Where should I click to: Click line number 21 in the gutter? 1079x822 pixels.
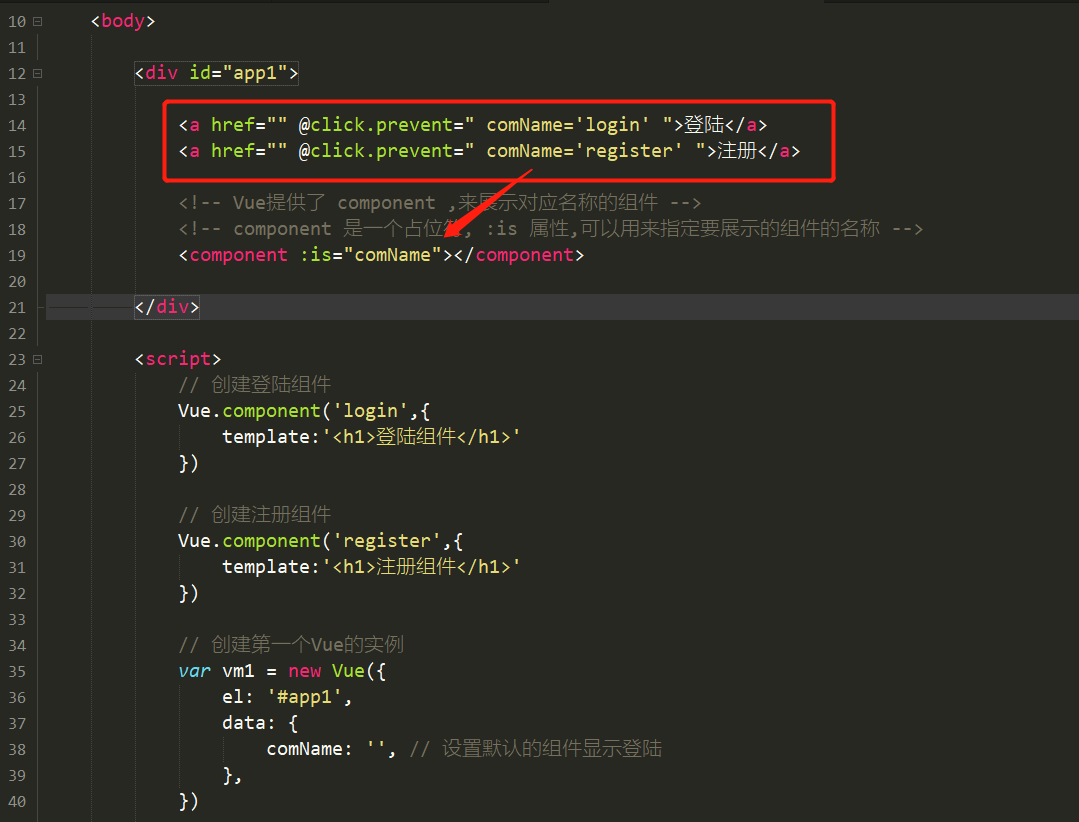(17, 307)
